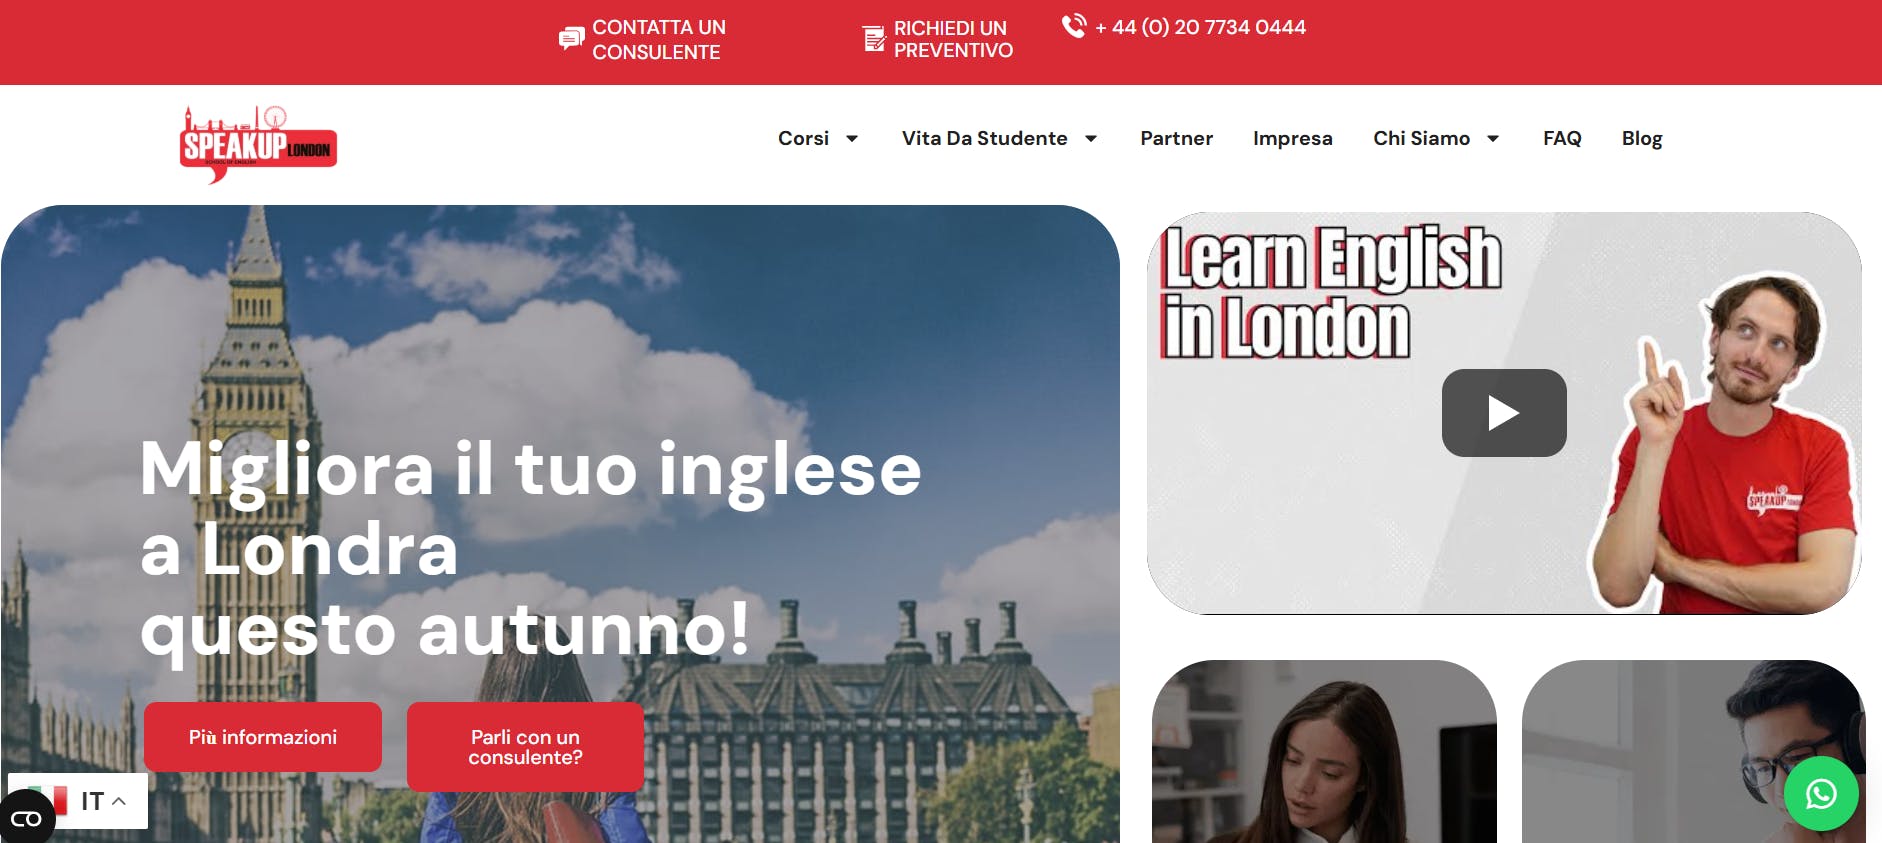Open the woman studying image card
Screen dimensions: 1882x843
click(x=1324, y=751)
